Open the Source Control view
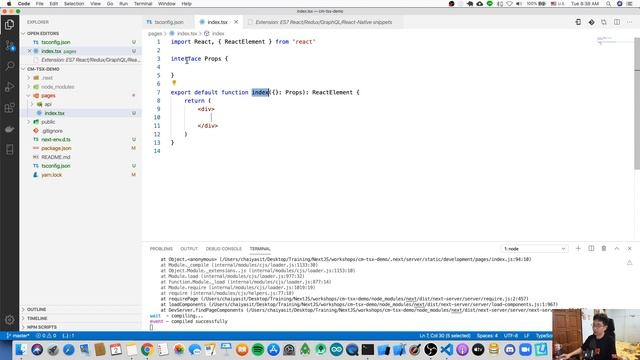 [x=9, y=46]
